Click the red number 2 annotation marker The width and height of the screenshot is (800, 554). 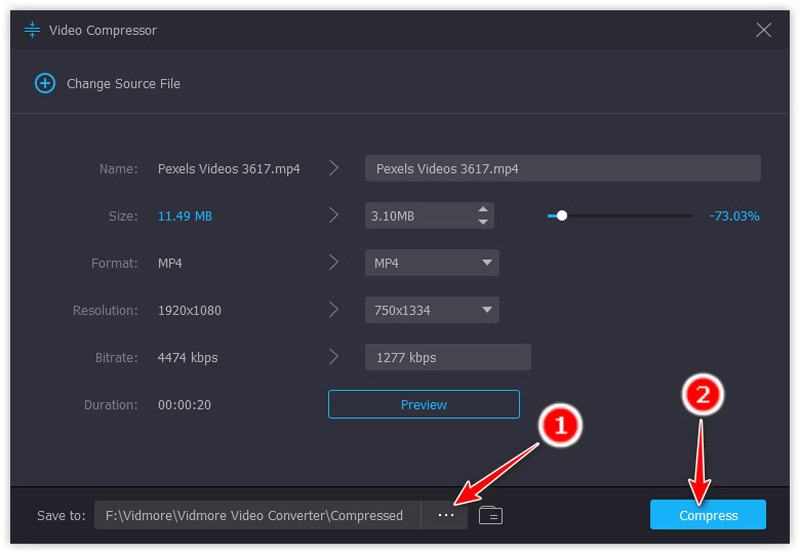(x=702, y=394)
